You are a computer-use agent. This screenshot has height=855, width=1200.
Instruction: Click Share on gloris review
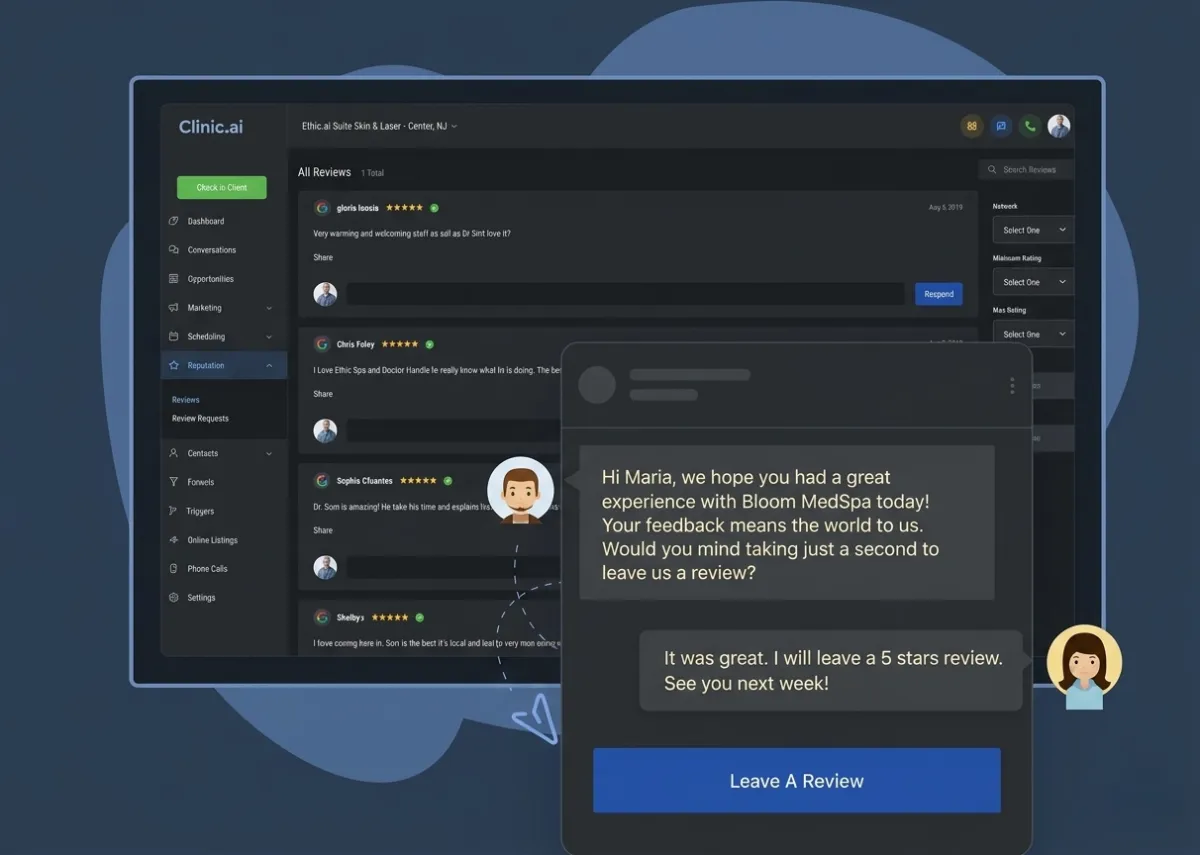point(323,258)
